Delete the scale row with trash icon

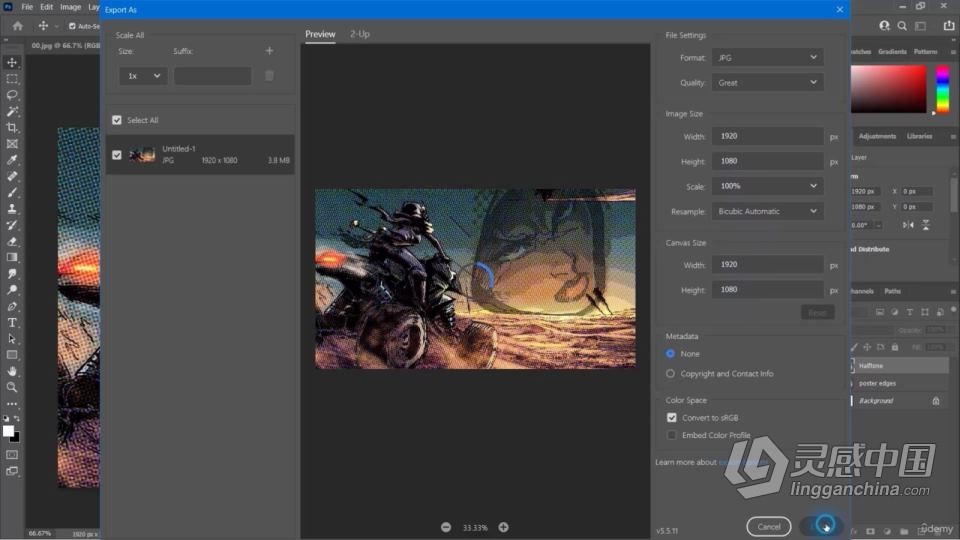[269, 75]
